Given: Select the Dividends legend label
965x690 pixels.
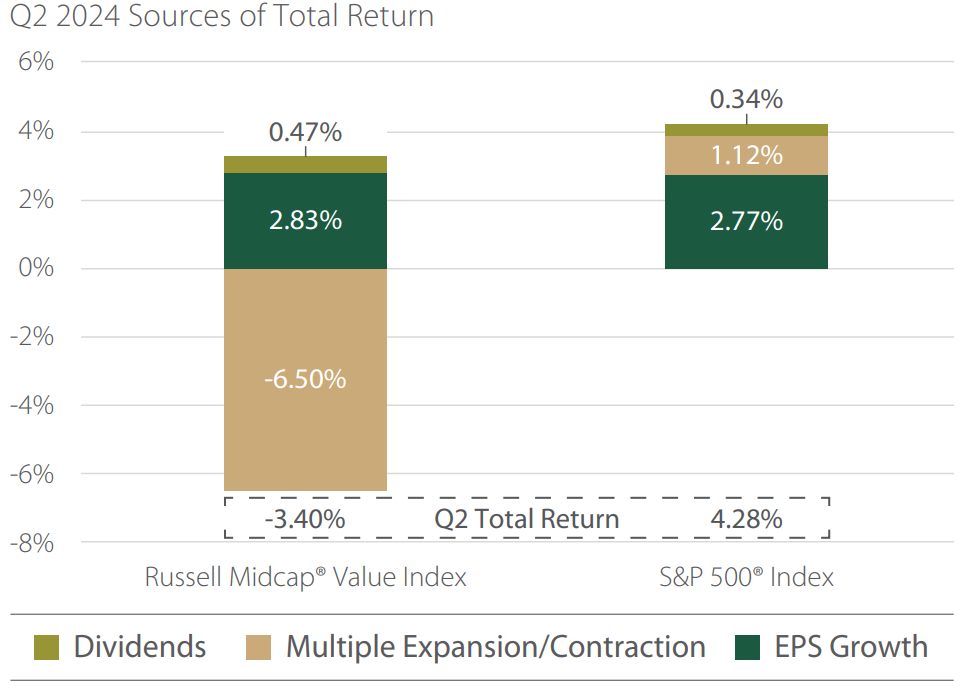Looking at the screenshot, I should 140,647.
